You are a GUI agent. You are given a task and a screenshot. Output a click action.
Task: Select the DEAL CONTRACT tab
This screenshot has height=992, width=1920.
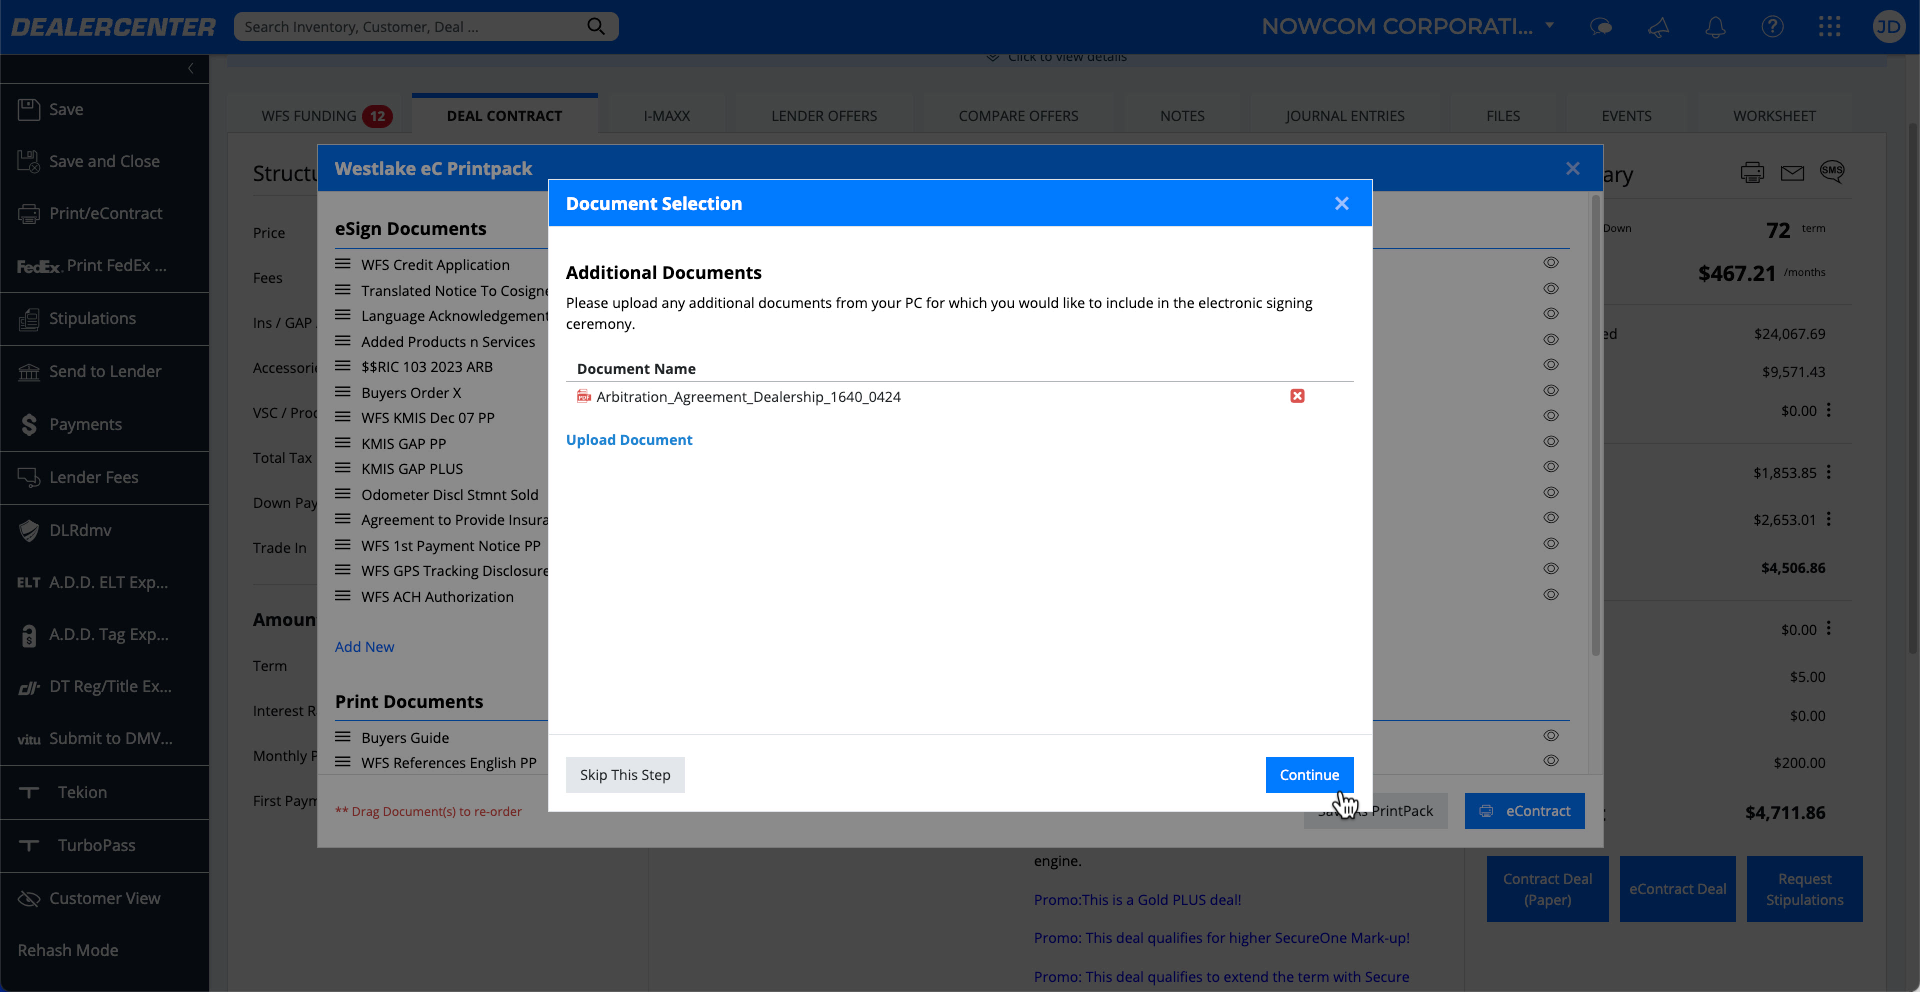pyautogui.click(x=504, y=116)
